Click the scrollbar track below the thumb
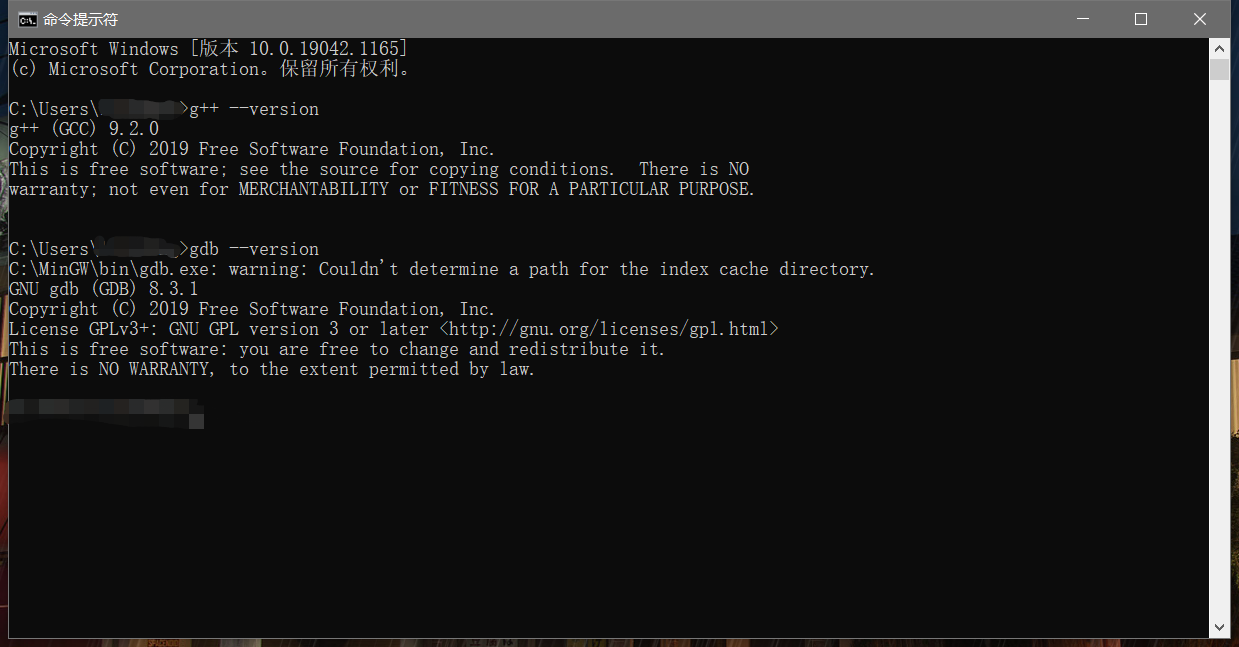This screenshot has width=1239, height=647. pos(1221,350)
